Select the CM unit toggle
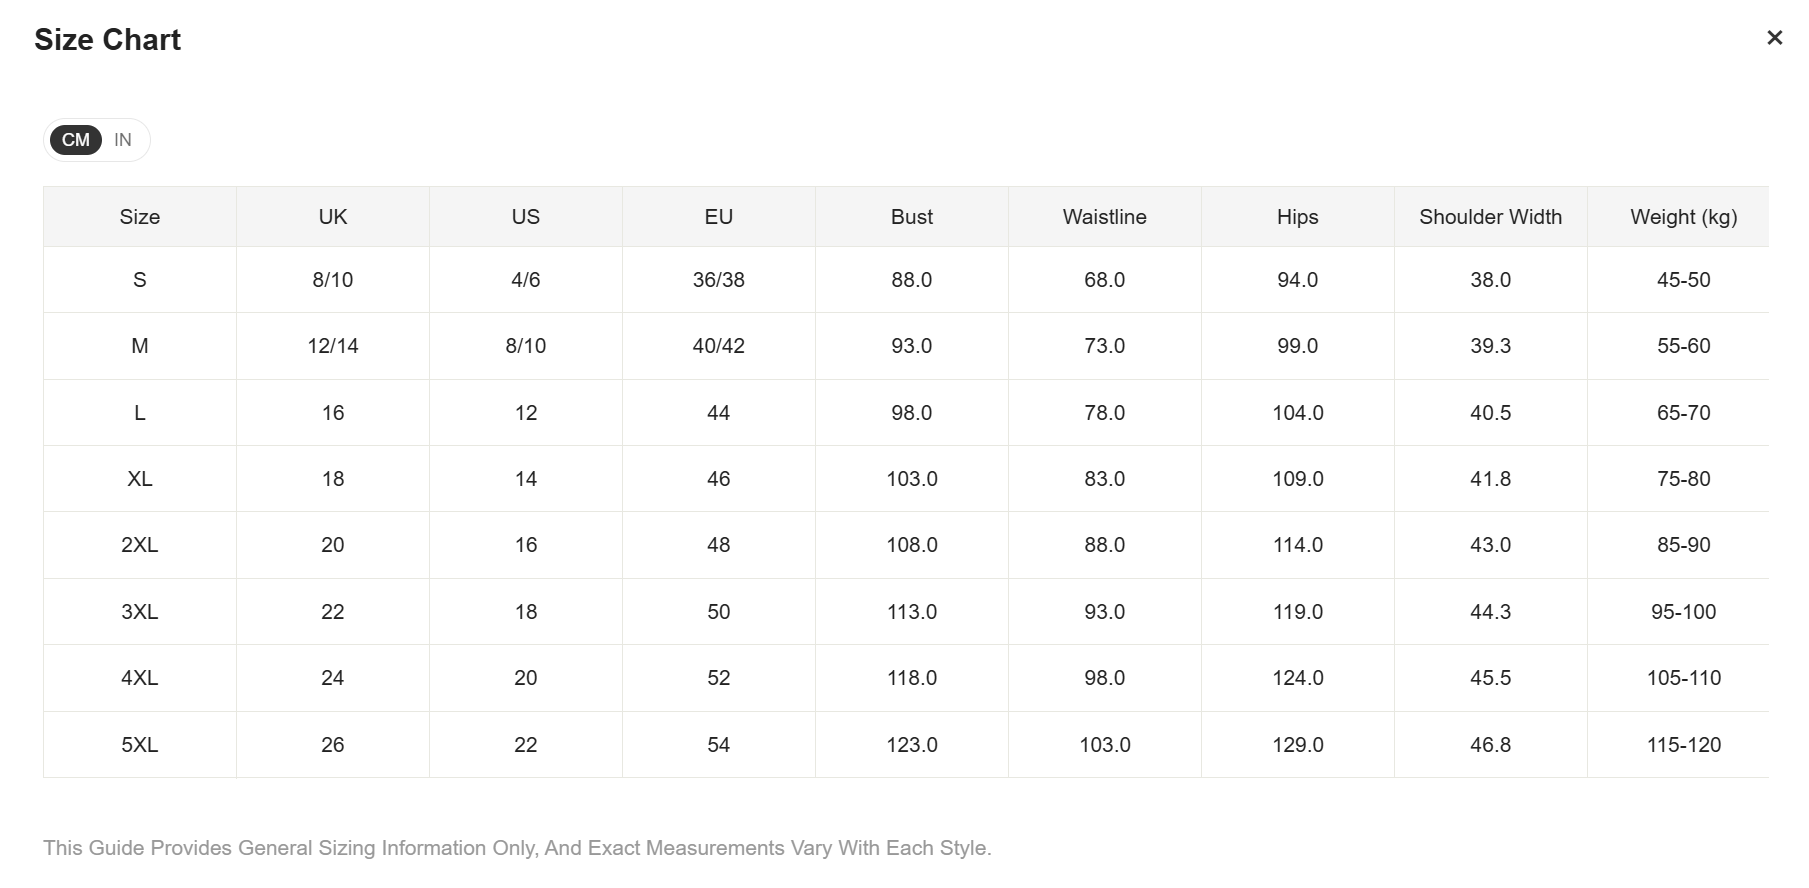The height and width of the screenshot is (888, 1809). point(76,140)
